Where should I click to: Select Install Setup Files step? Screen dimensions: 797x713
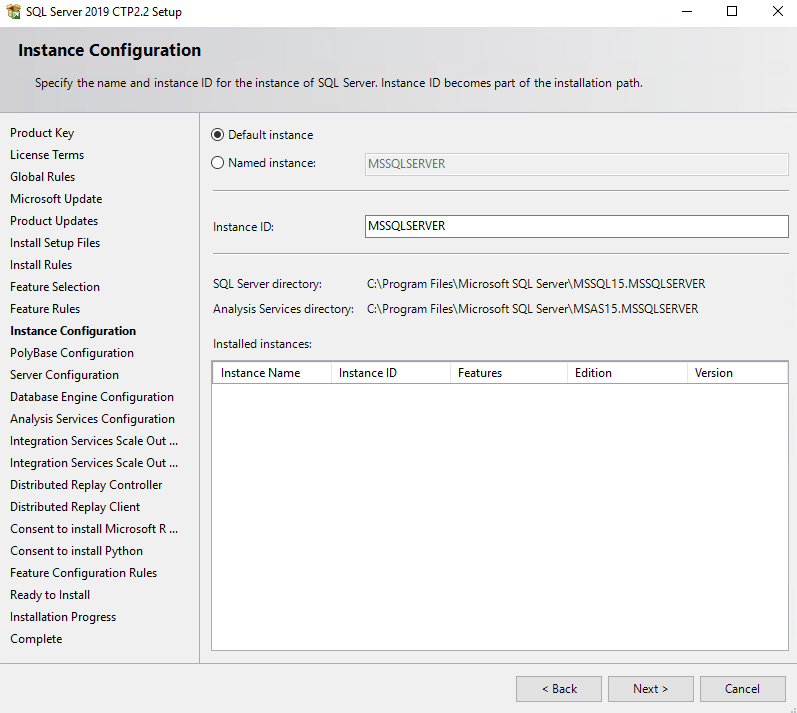(x=55, y=243)
